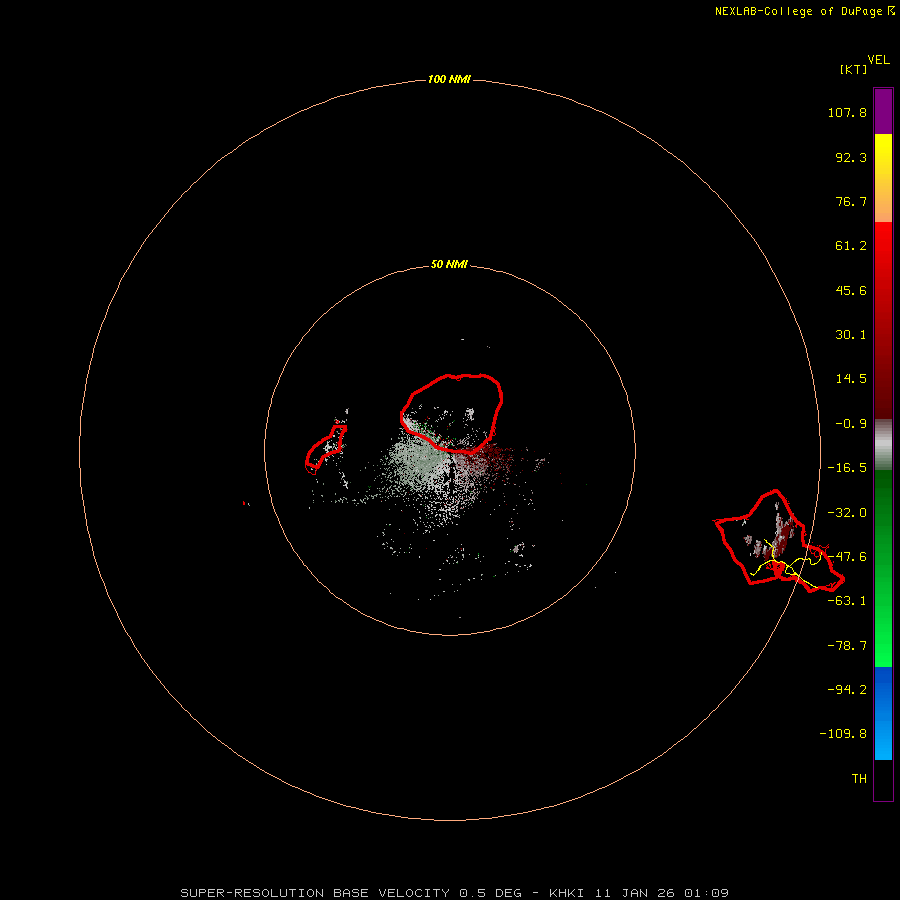This screenshot has height=900, width=900.
Task: Click the 45.6 legend value
Action: point(851,290)
